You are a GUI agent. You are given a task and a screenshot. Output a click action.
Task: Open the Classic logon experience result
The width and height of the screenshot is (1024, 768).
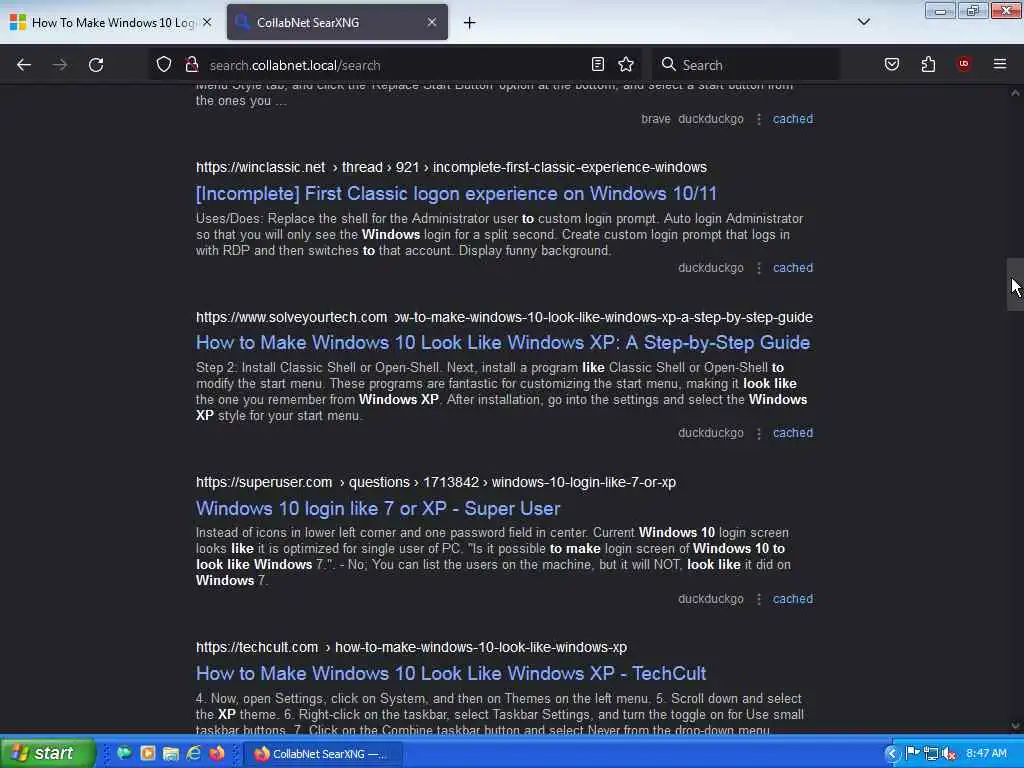pyautogui.click(x=456, y=193)
